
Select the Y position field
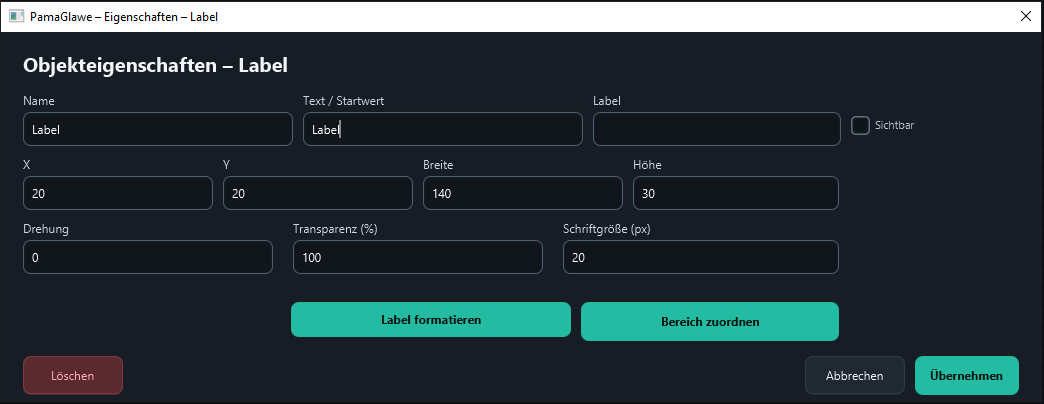(318, 193)
